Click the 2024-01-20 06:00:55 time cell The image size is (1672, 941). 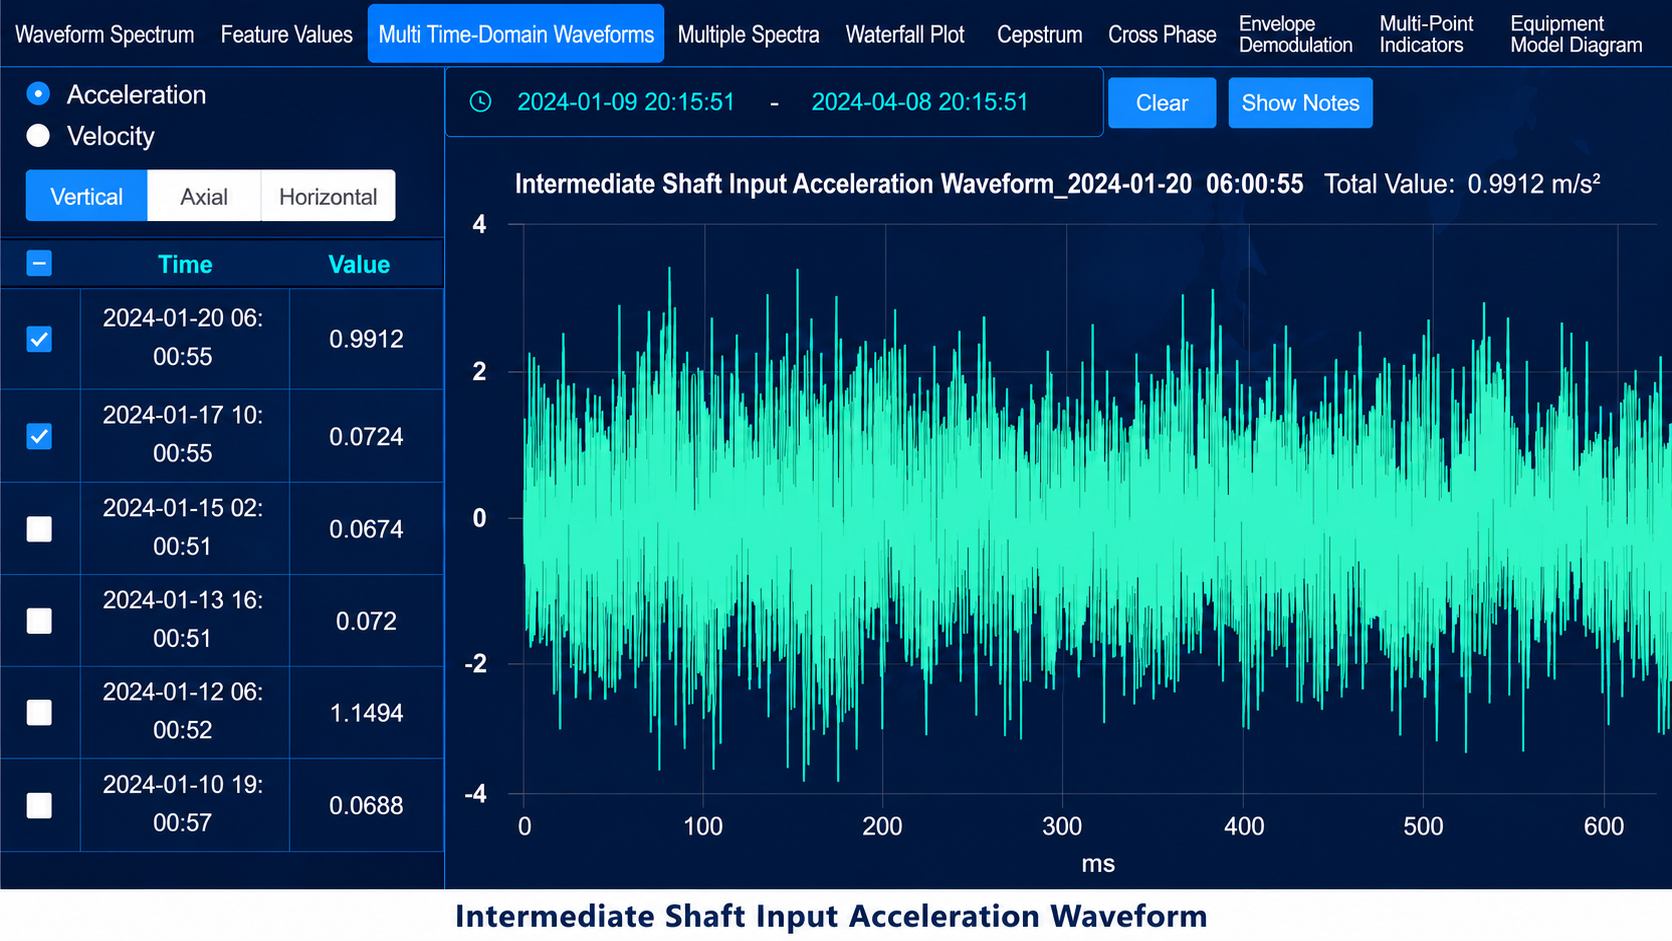(x=183, y=337)
